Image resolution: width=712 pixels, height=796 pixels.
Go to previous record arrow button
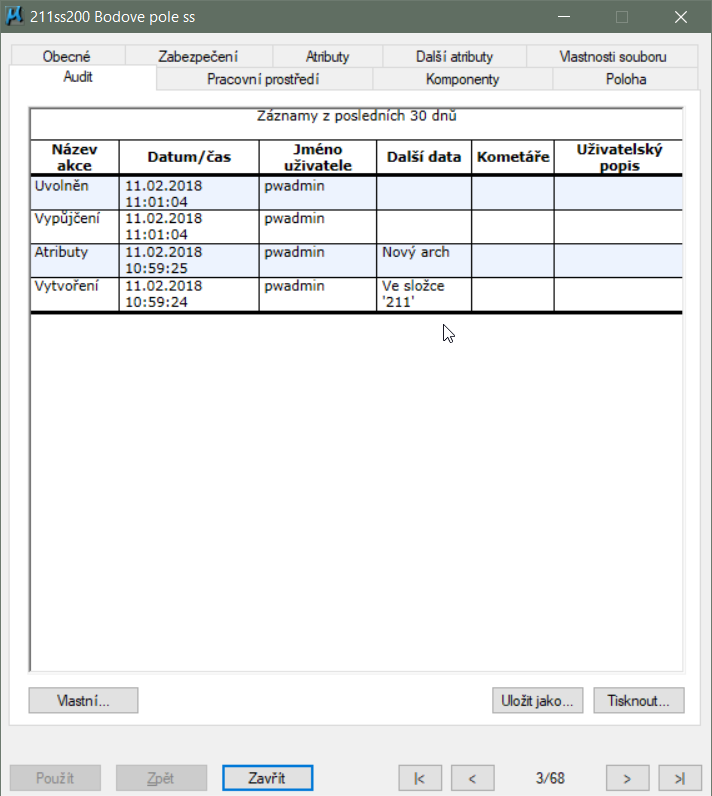pyautogui.click(x=473, y=777)
